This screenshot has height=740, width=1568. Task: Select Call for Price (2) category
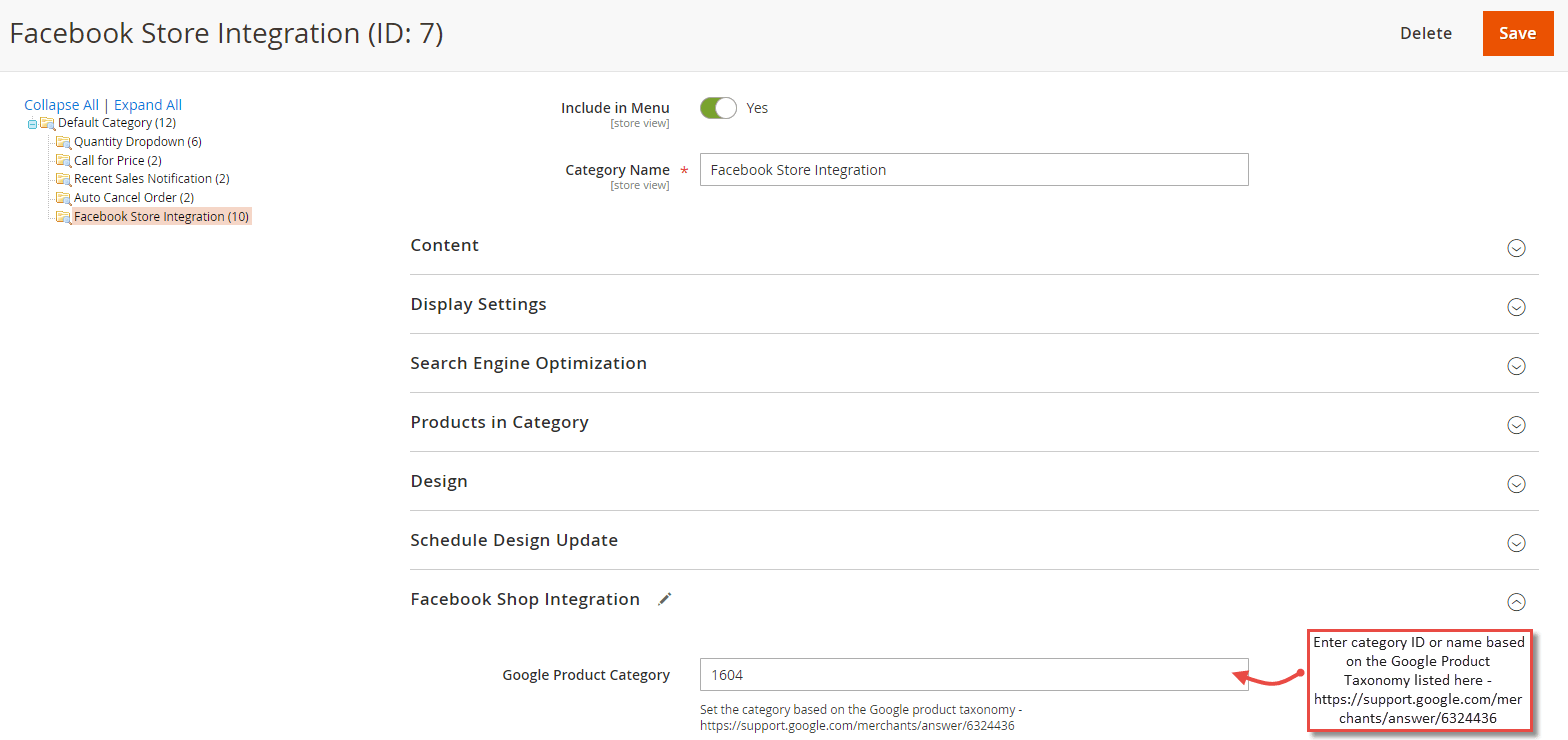point(118,161)
